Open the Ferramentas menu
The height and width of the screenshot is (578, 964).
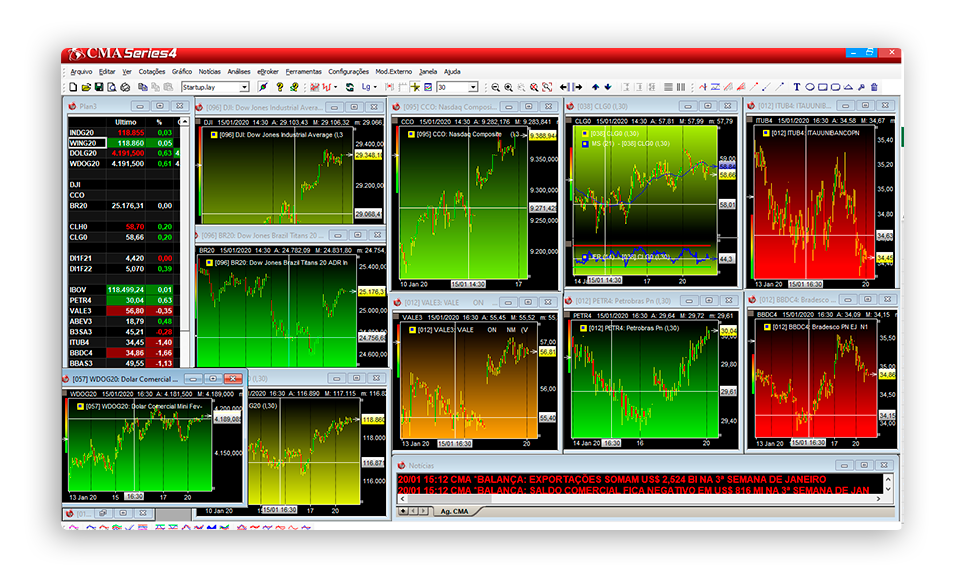[304, 72]
